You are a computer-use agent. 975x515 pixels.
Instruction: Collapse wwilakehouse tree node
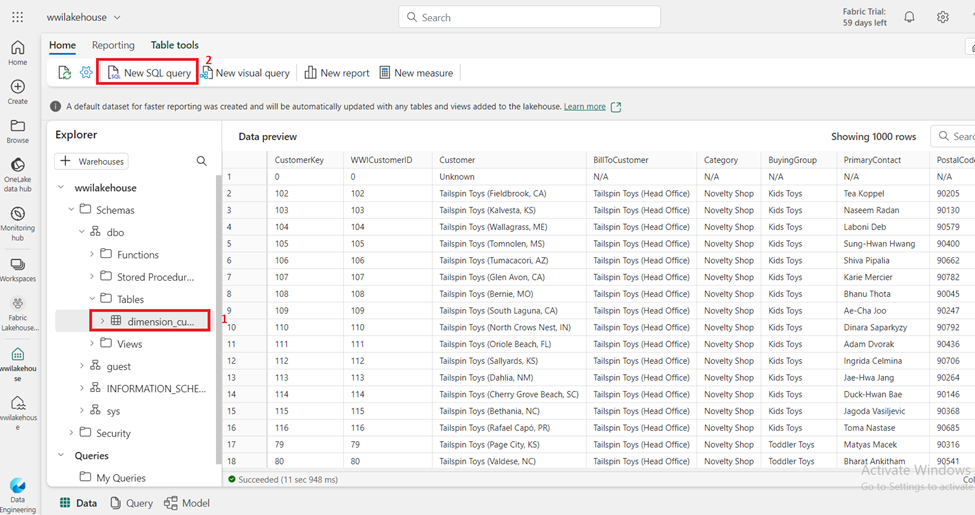pos(61,187)
